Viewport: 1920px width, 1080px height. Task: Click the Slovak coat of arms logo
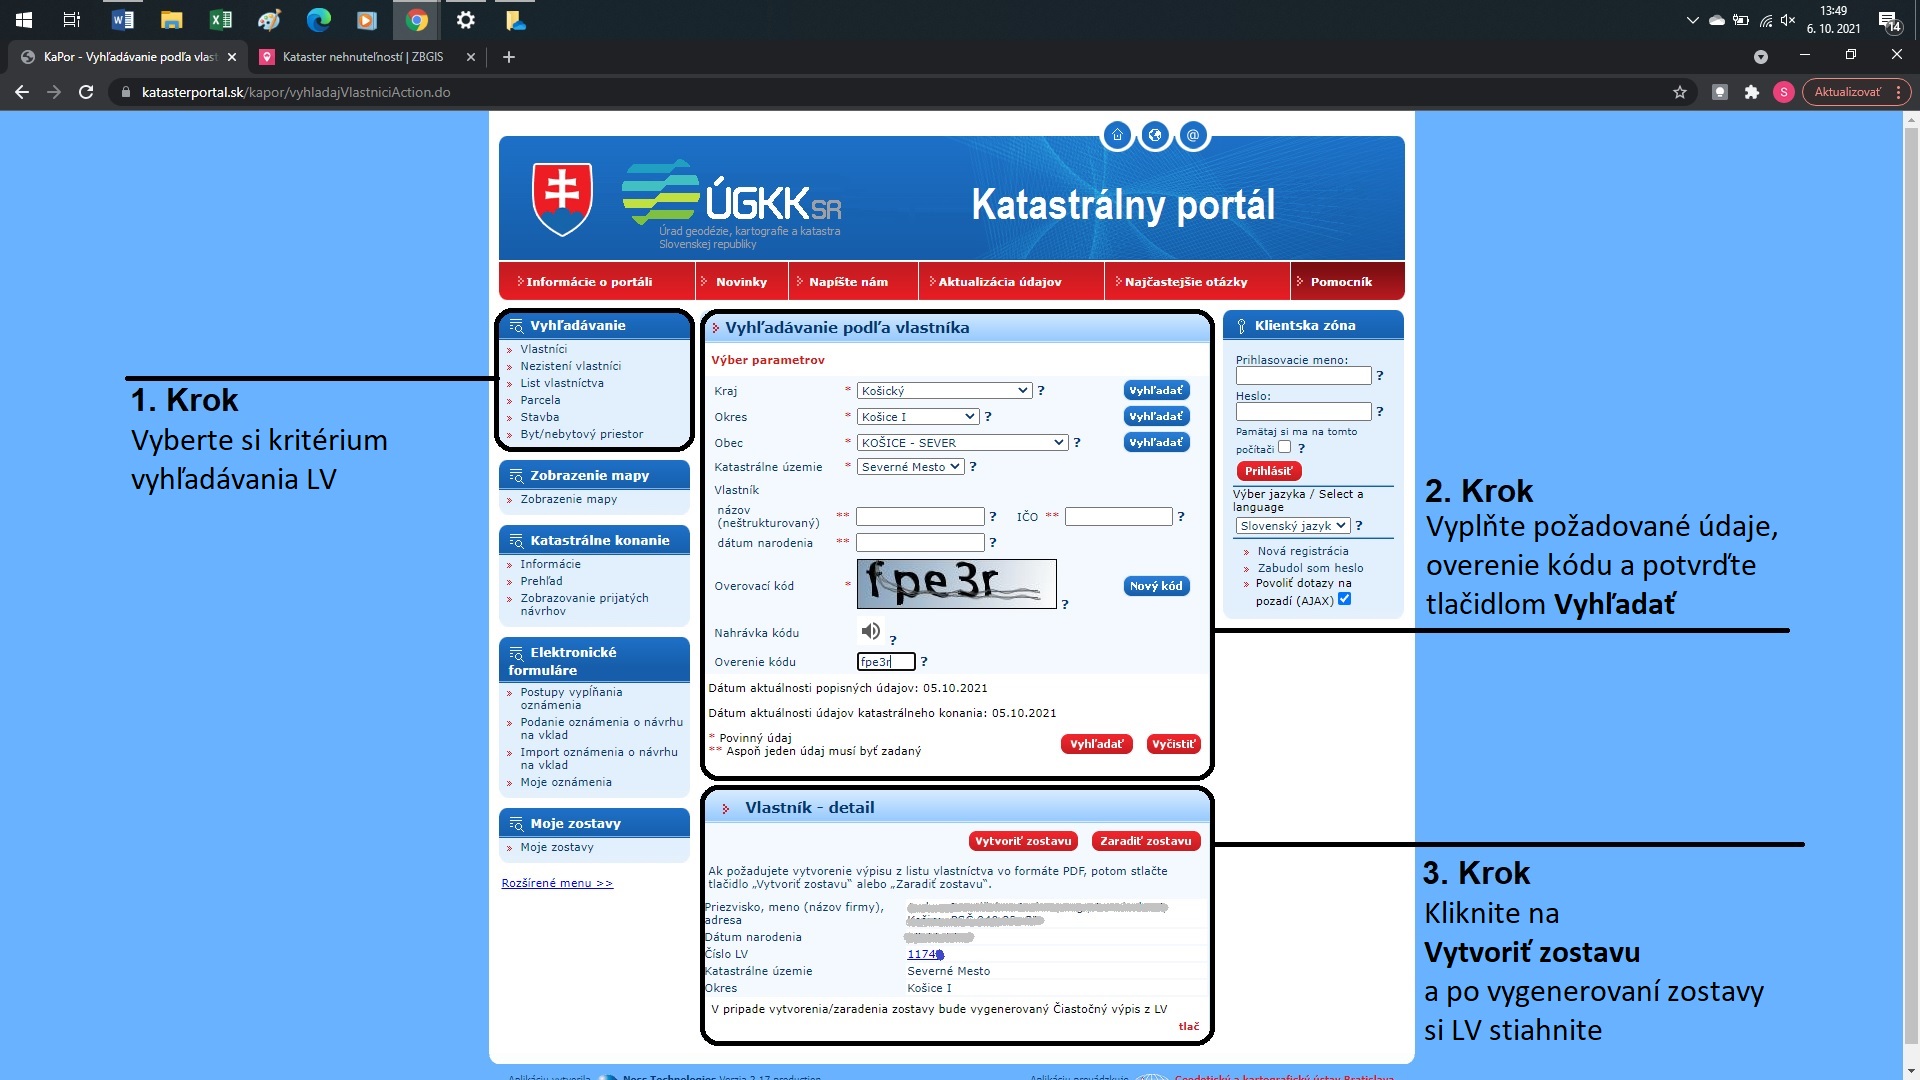[x=562, y=199]
